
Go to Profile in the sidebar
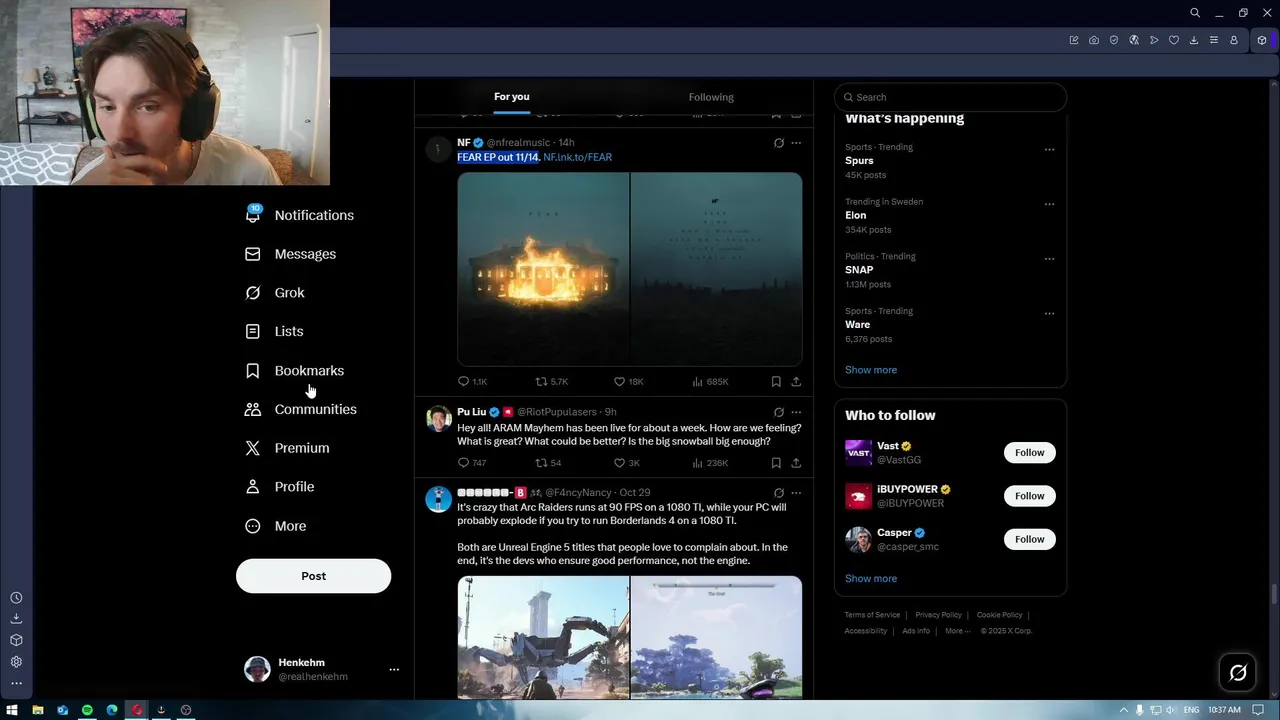(279, 487)
